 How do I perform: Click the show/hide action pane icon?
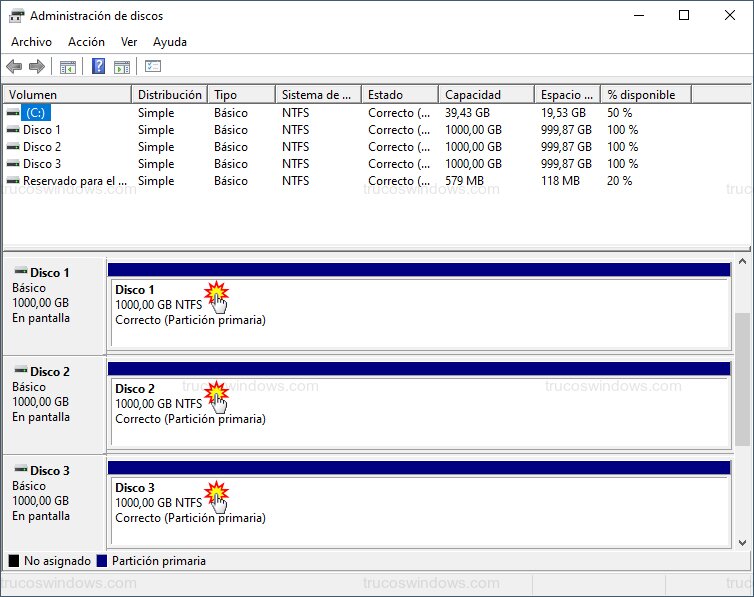click(x=122, y=67)
